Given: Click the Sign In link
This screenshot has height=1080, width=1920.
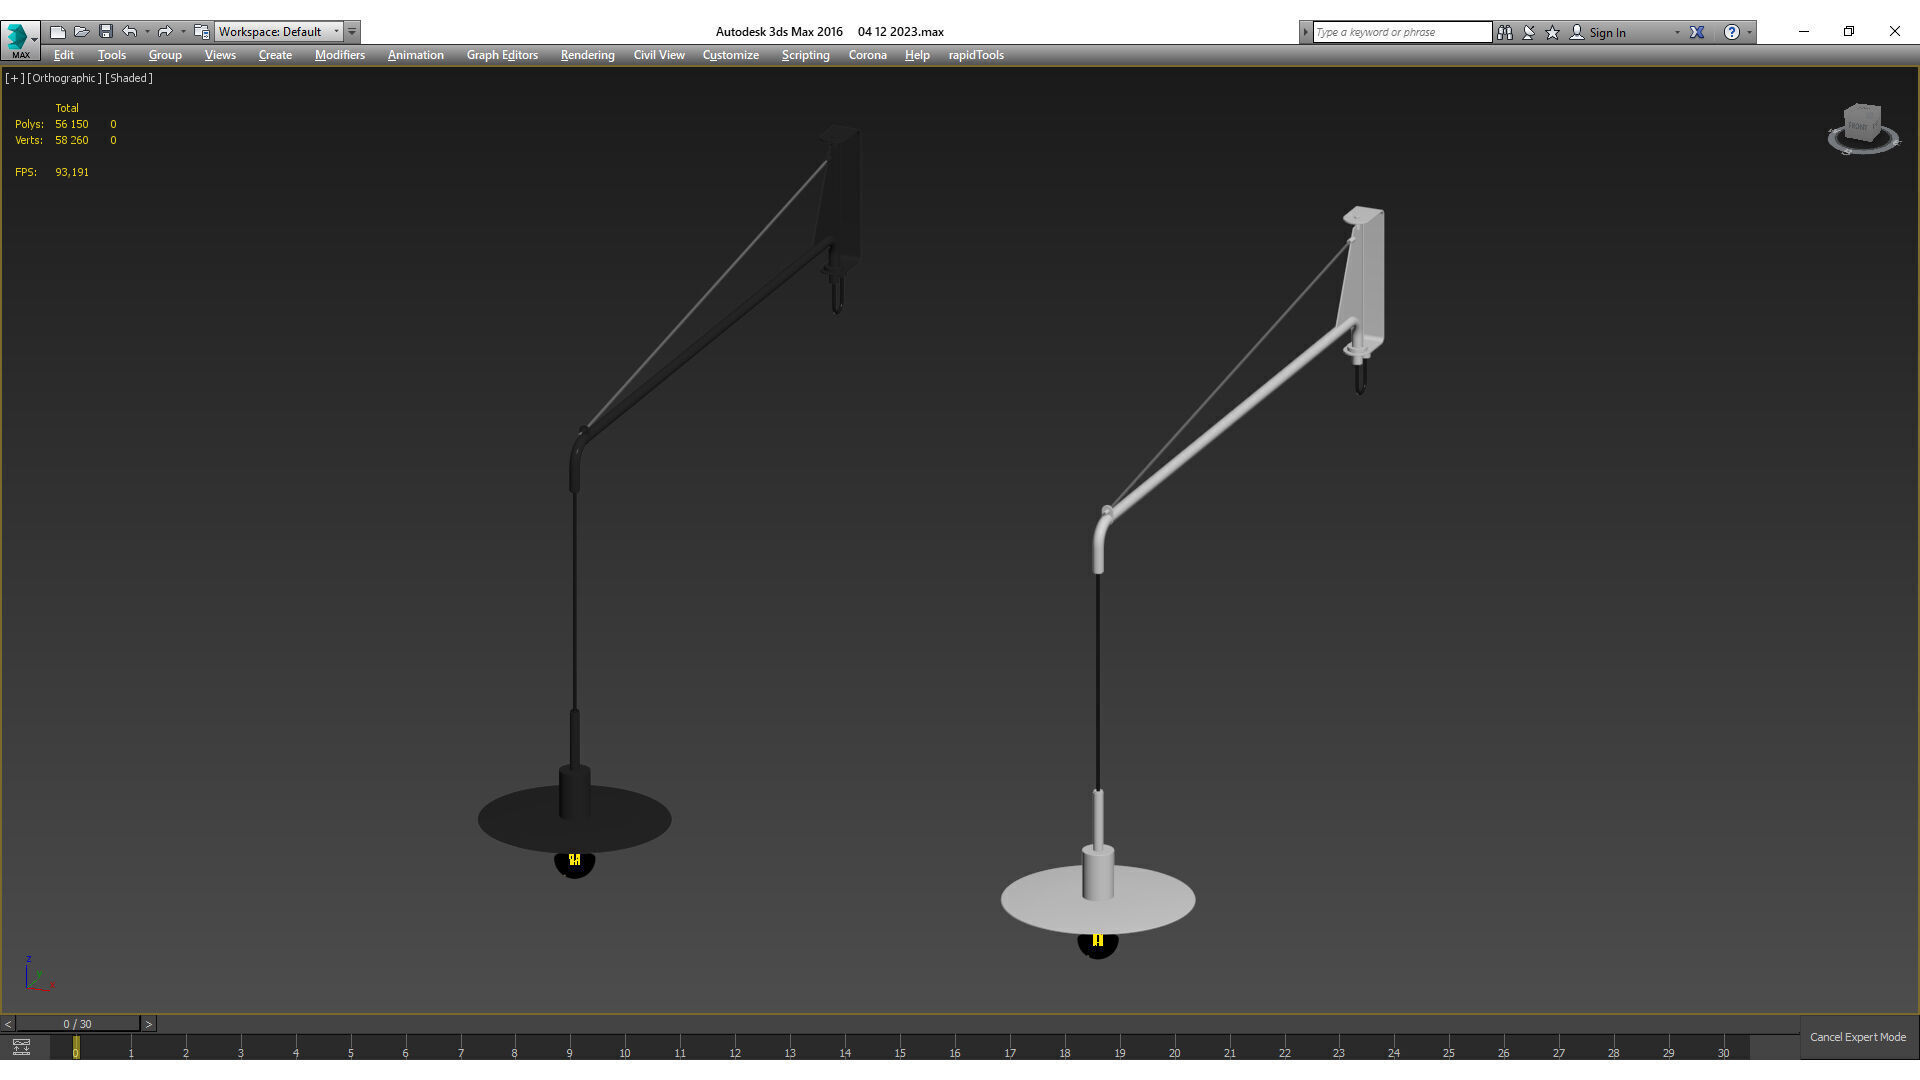Looking at the screenshot, I should pyautogui.click(x=1606, y=32).
